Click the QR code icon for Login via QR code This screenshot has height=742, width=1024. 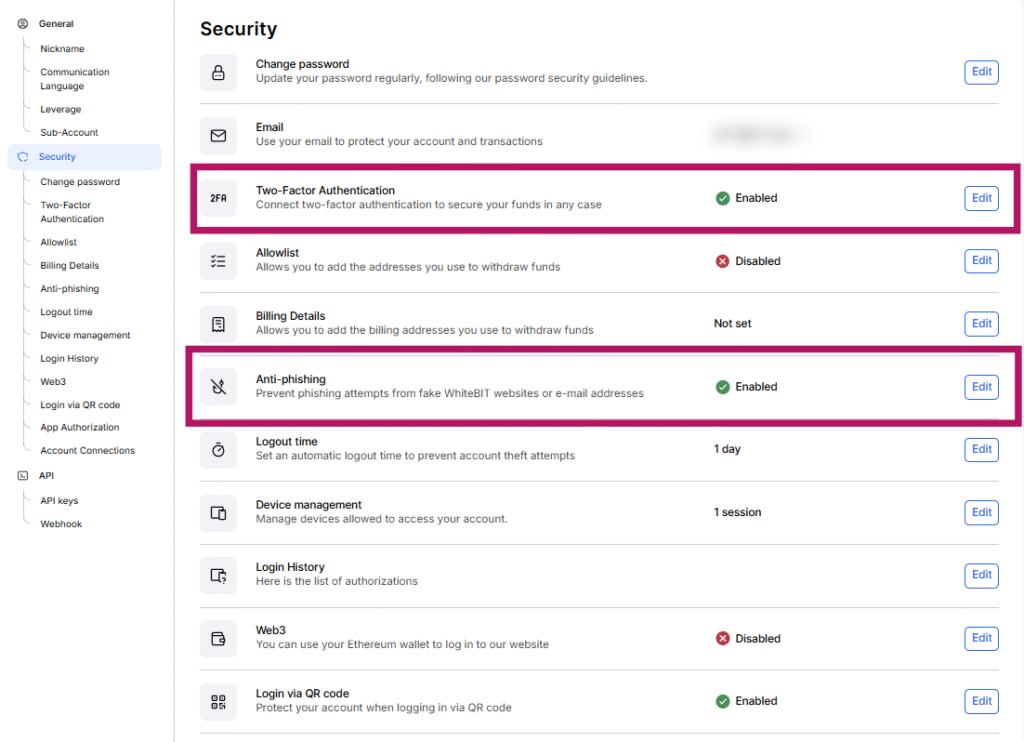pos(218,701)
